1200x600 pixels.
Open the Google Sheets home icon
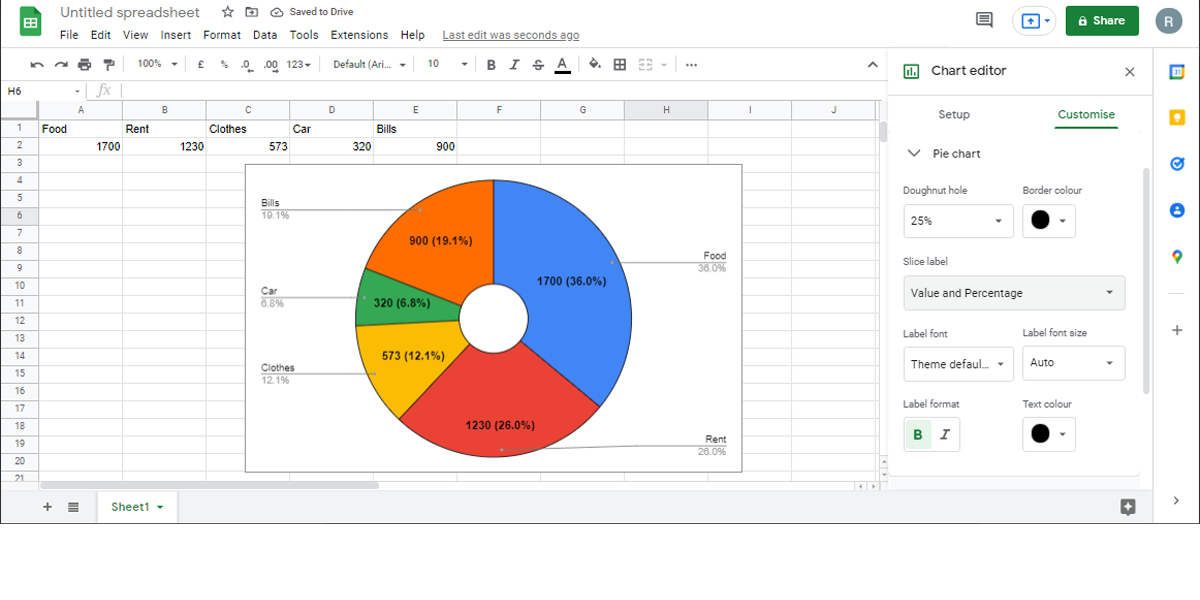[31, 22]
